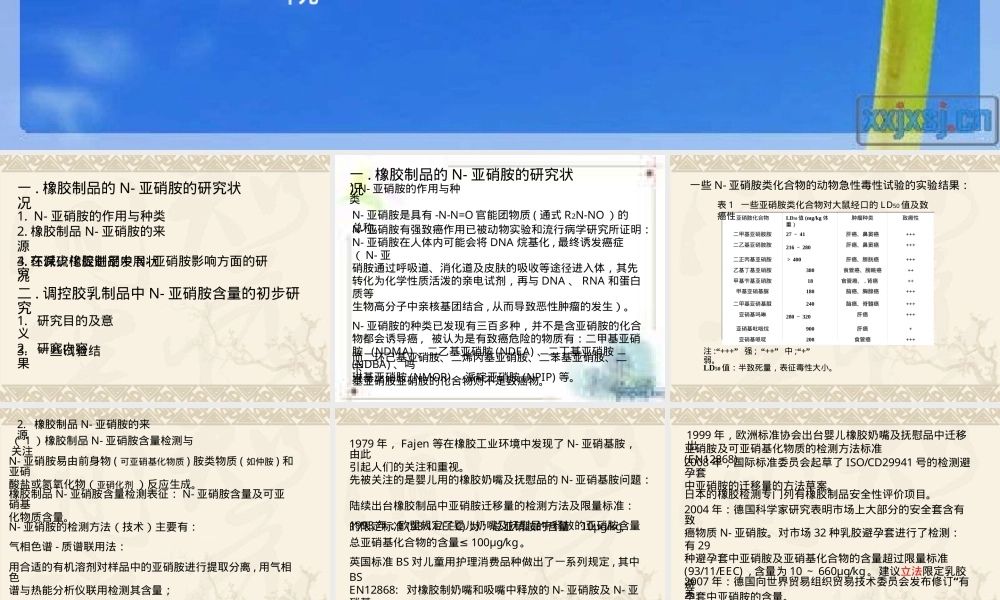
Task: Click outline item 1. N-亚硝胺的作用与种类
Action: pyautogui.click(x=91, y=216)
